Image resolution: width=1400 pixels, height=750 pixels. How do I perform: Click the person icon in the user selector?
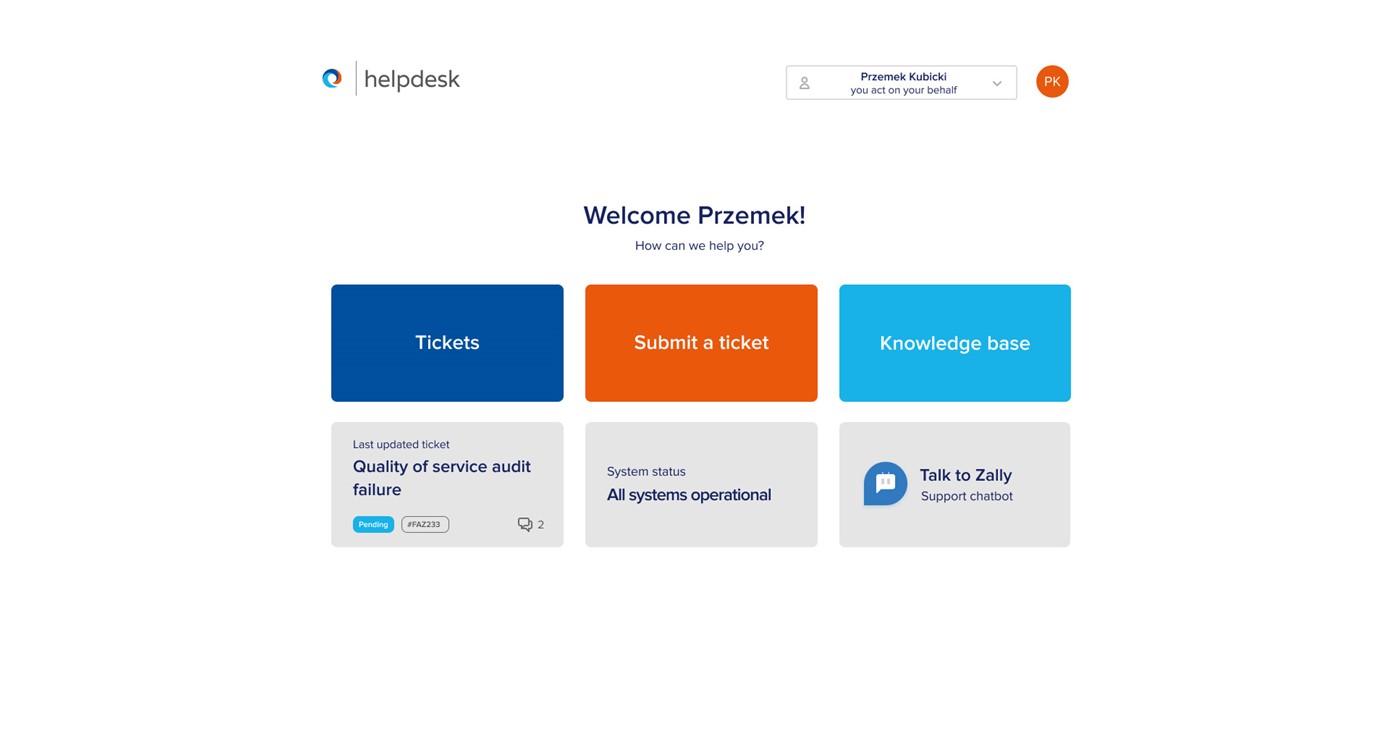[x=804, y=83]
